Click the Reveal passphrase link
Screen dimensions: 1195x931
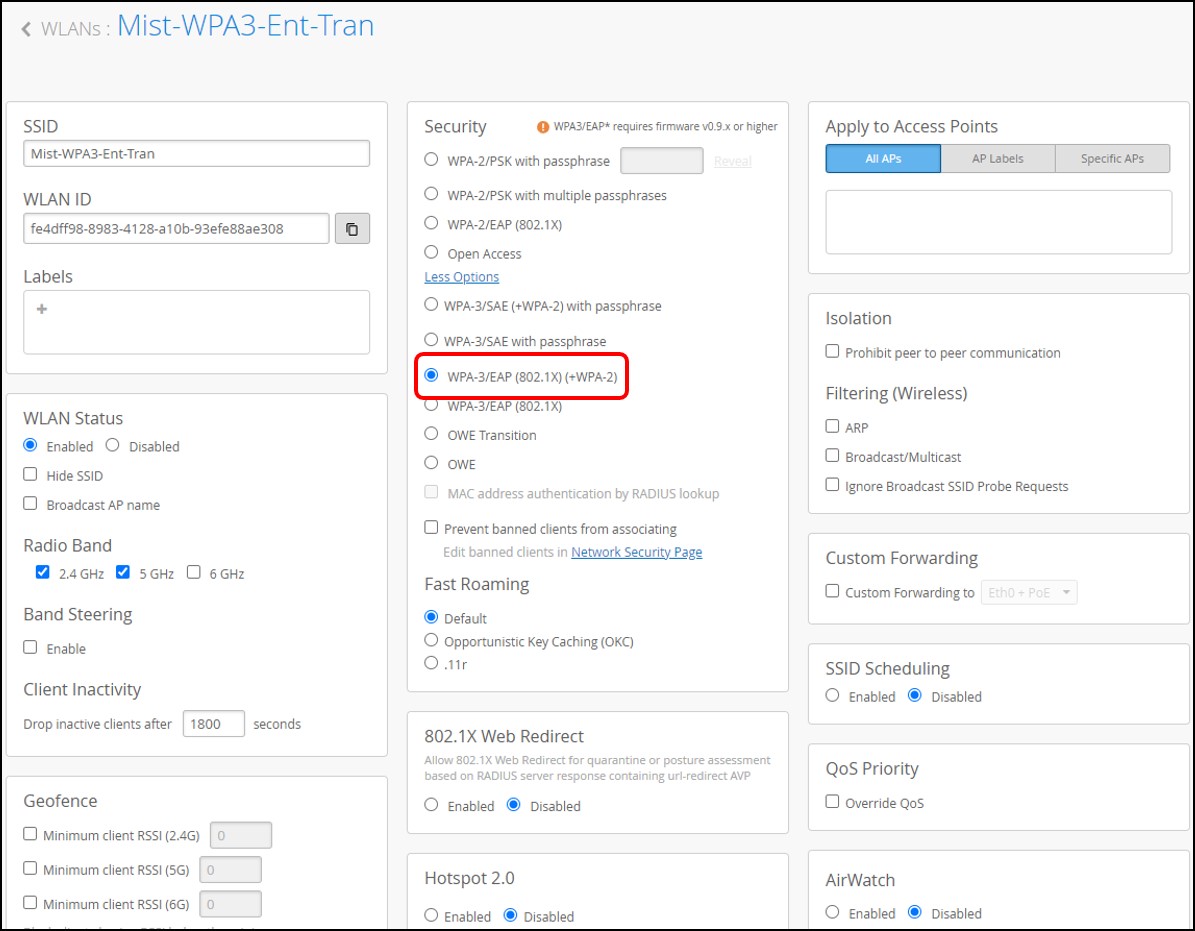click(x=732, y=162)
